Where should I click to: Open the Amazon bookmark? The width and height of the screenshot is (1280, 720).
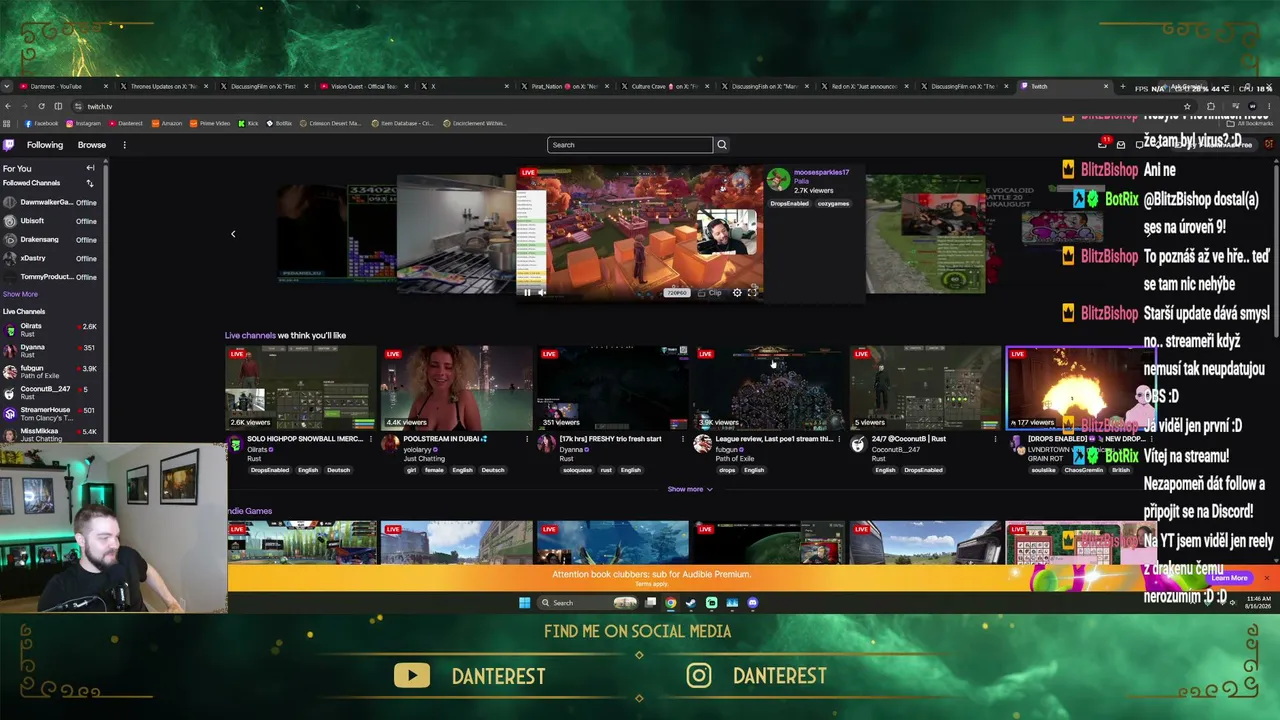pyautogui.click(x=166, y=123)
